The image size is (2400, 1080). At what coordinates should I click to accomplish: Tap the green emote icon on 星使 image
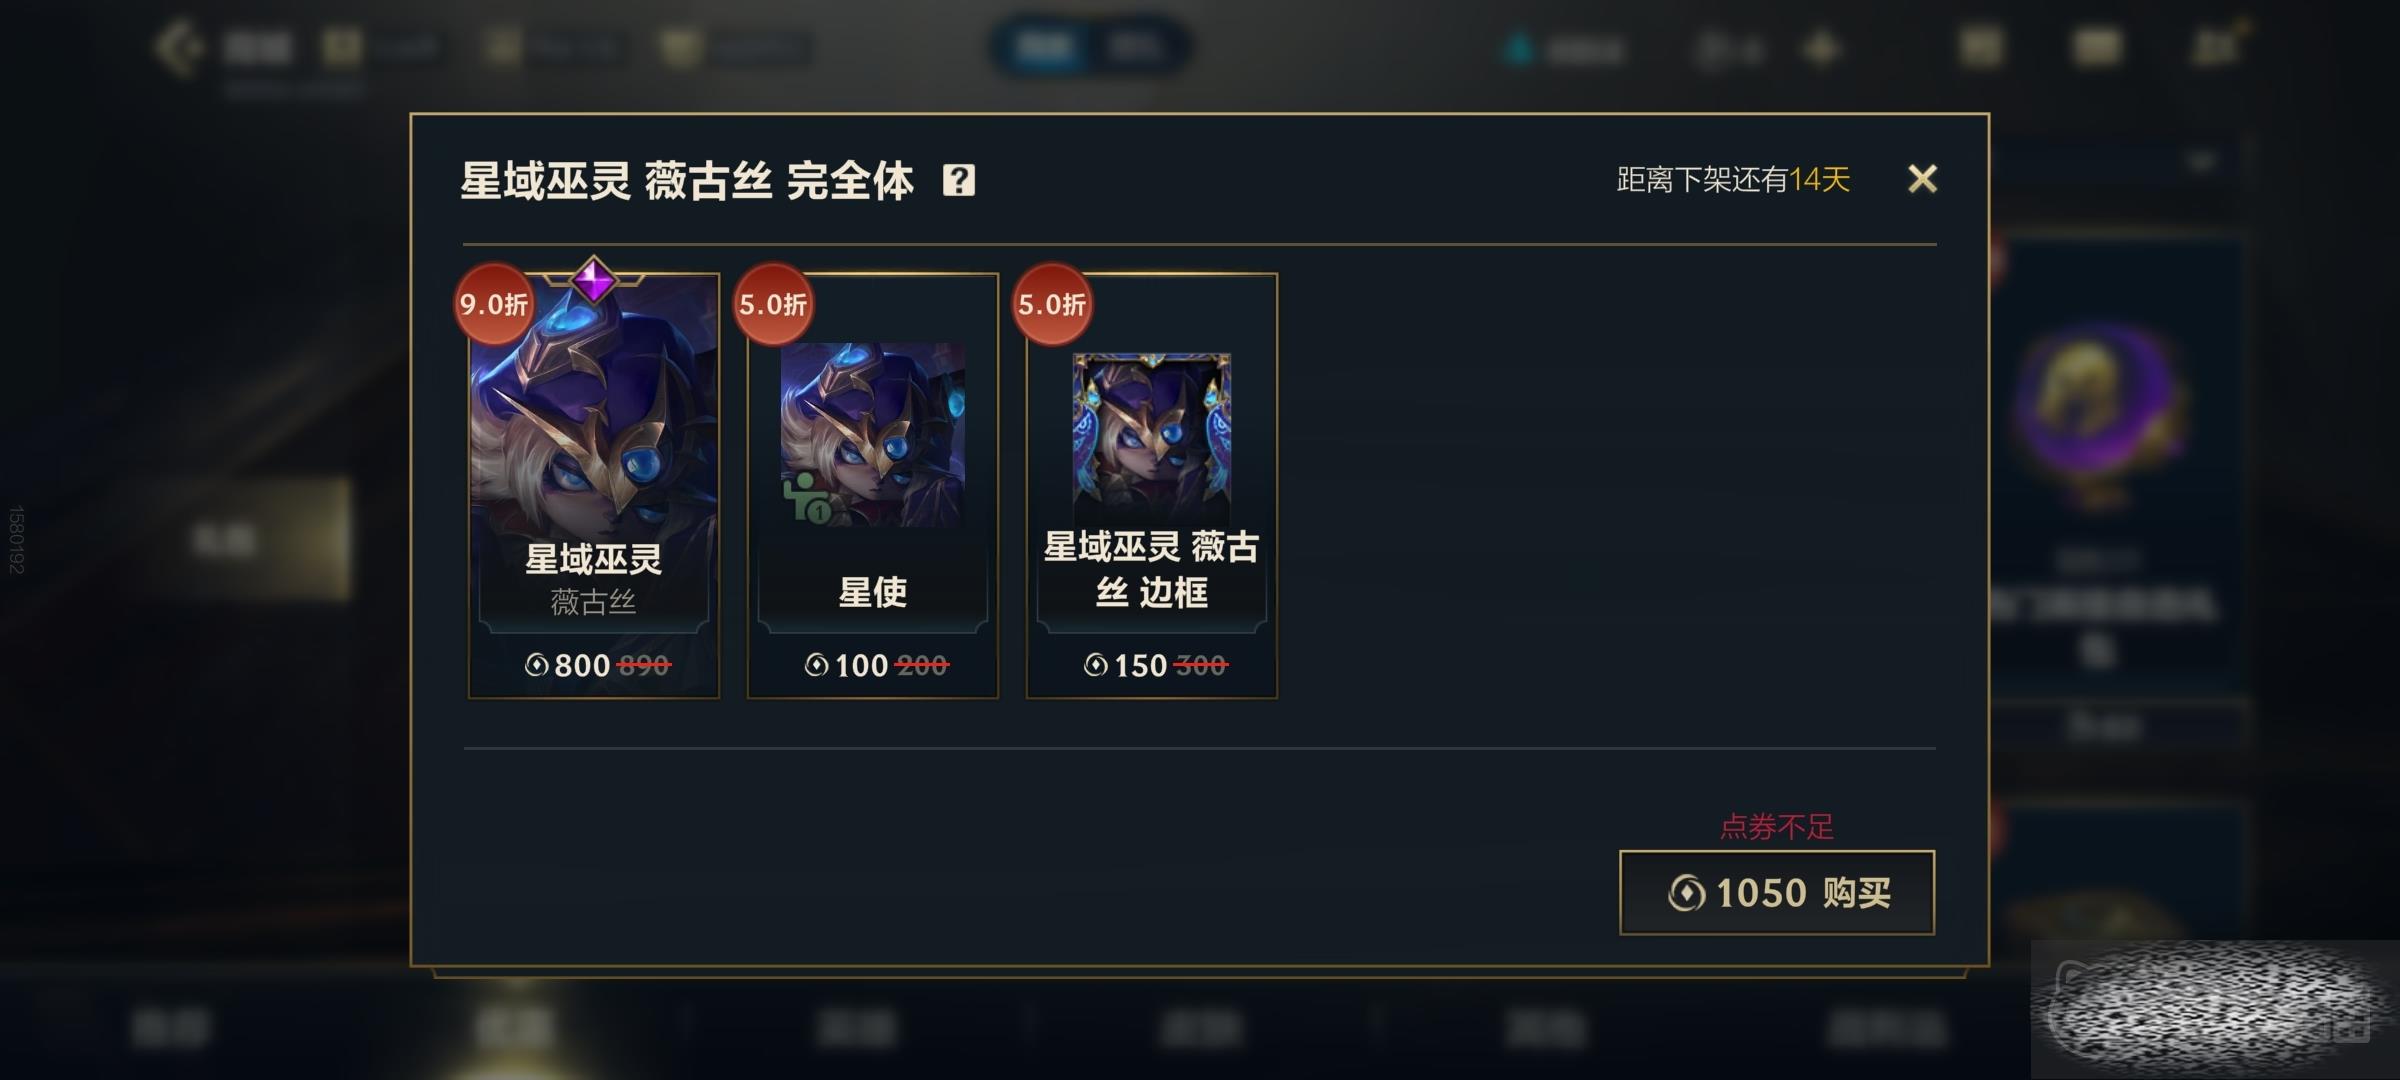pyautogui.click(x=808, y=497)
